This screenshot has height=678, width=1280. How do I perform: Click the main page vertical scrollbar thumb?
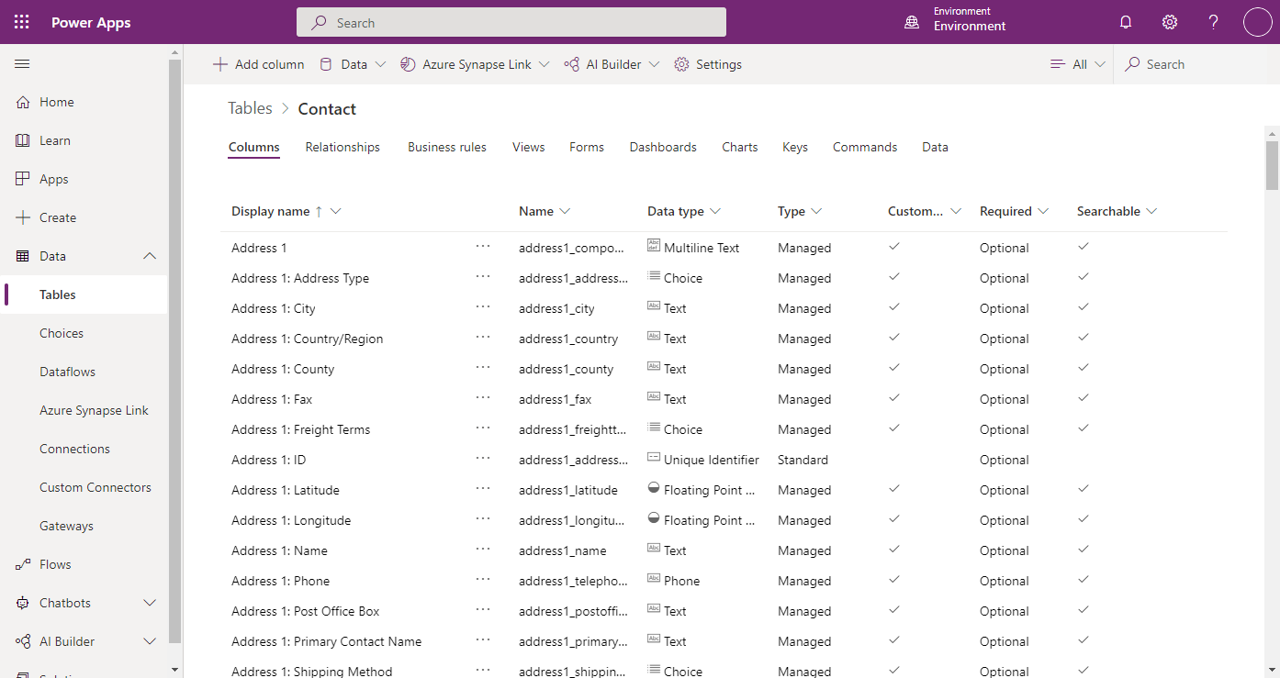[1272, 165]
